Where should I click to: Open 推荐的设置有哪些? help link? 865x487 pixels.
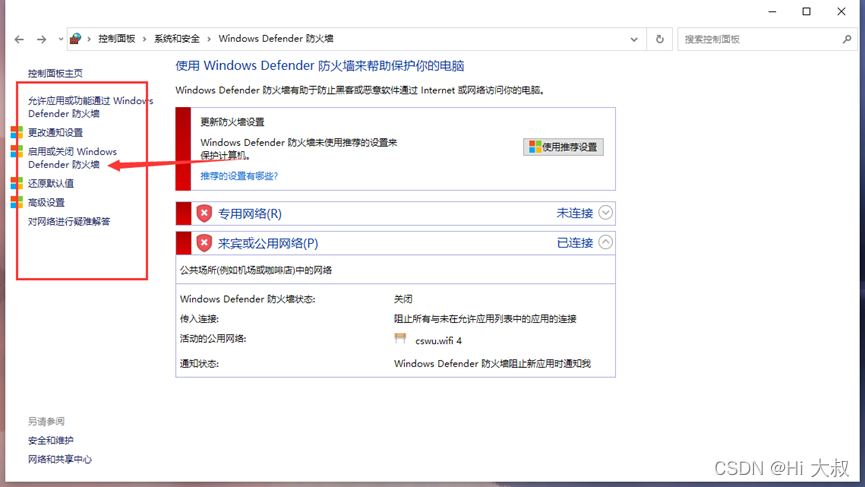(x=239, y=176)
